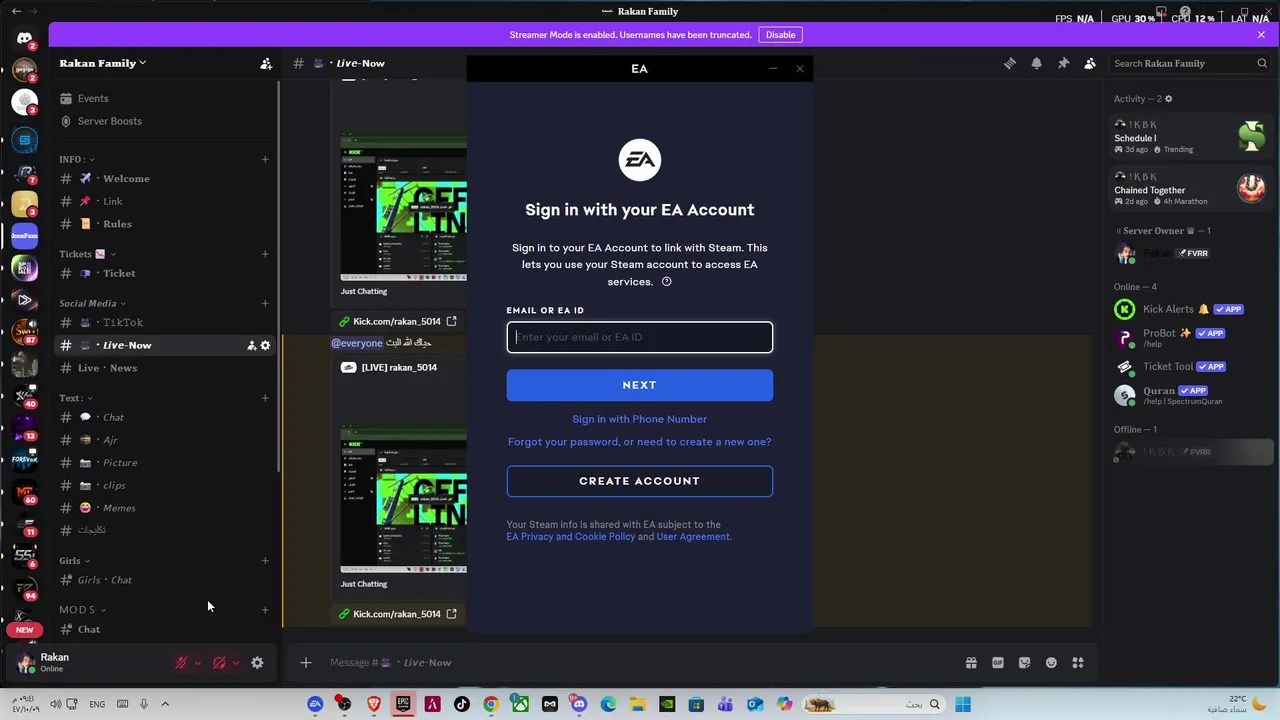Add a channel to Social Media category
Screen dimensions: 1280x720
pos(265,303)
